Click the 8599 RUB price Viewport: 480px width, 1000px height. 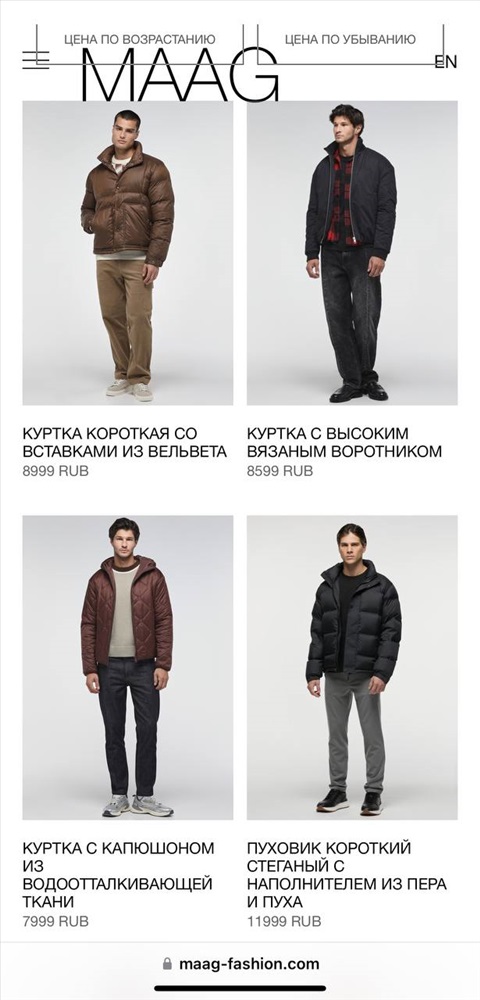click(280, 471)
